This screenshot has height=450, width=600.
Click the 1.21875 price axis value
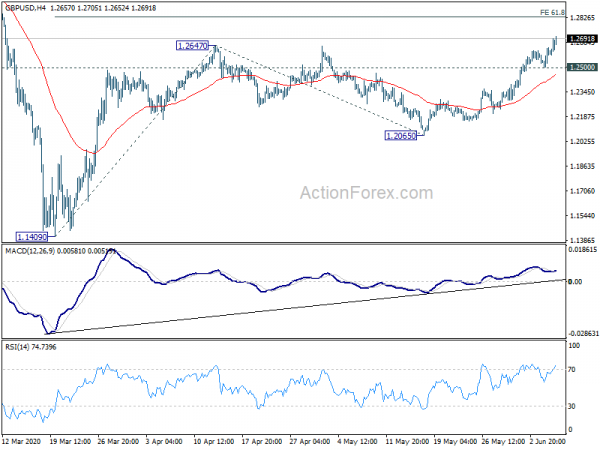coord(582,117)
